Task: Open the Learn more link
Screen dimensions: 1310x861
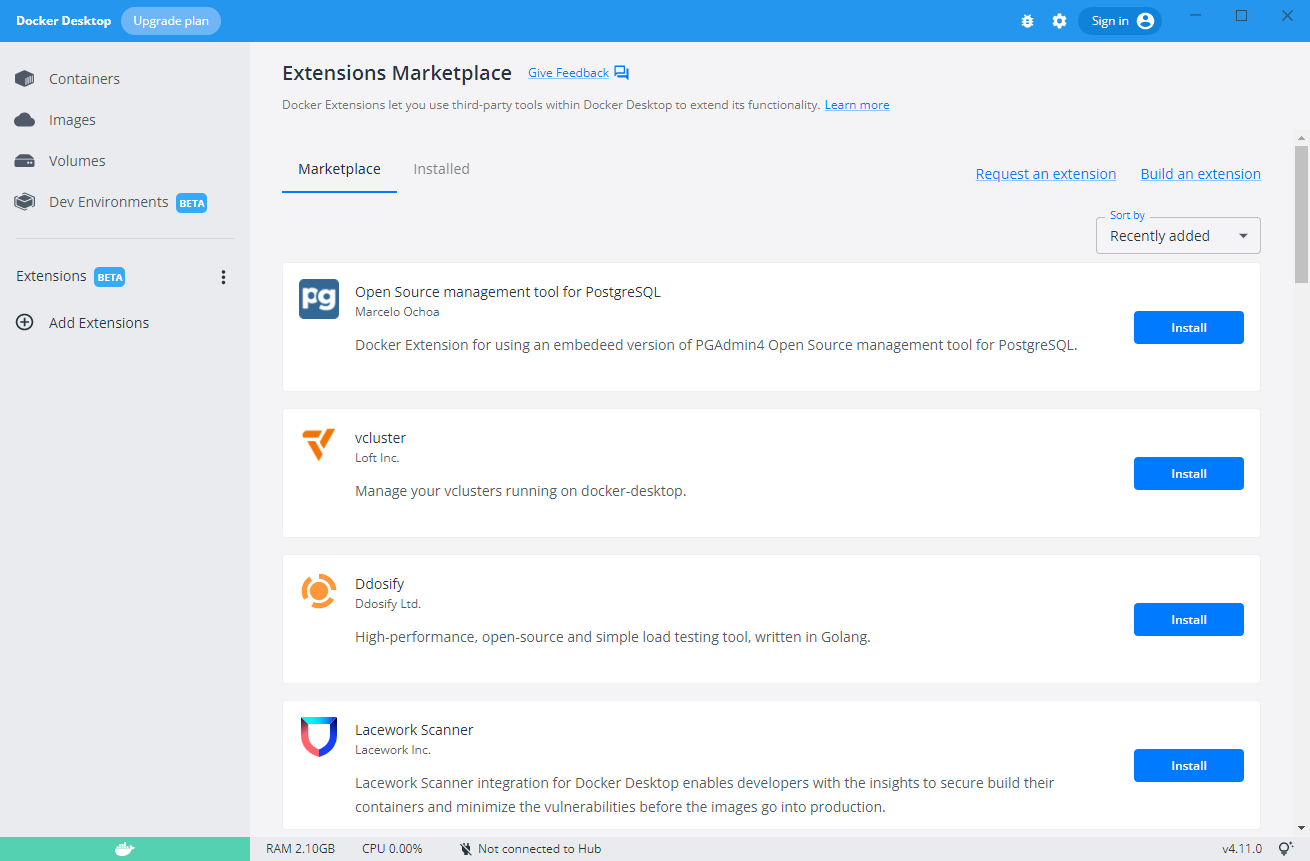Action: 857,105
